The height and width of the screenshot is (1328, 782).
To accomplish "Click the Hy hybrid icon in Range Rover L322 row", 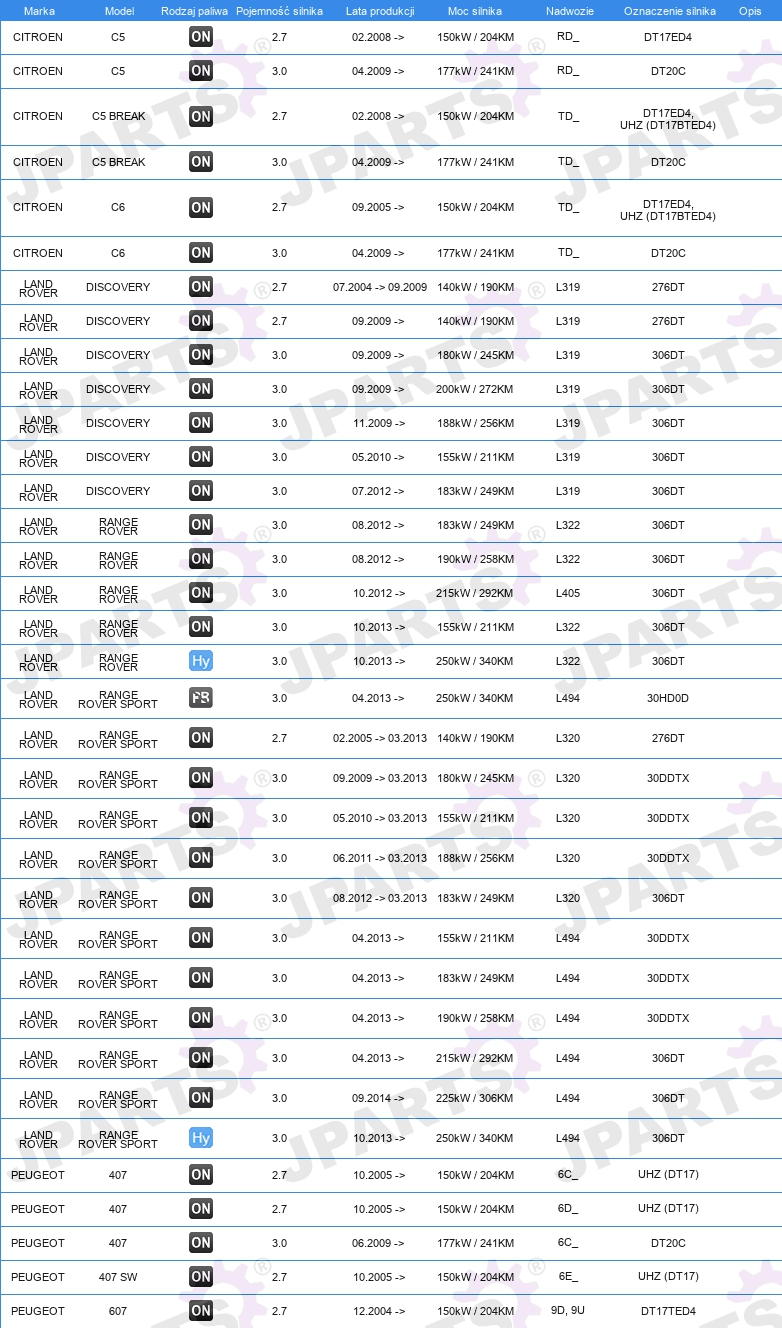I will [201, 661].
